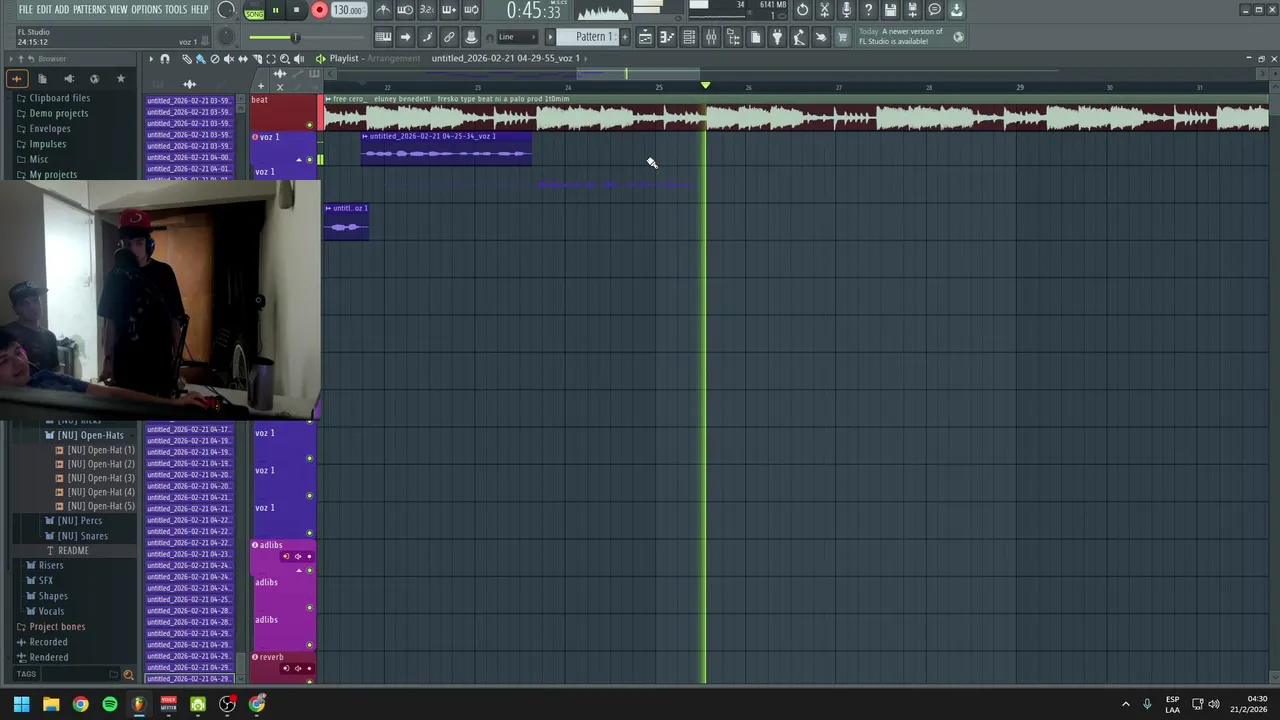
Task: Toggle blend recording overdub icon
Action: point(449,10)
